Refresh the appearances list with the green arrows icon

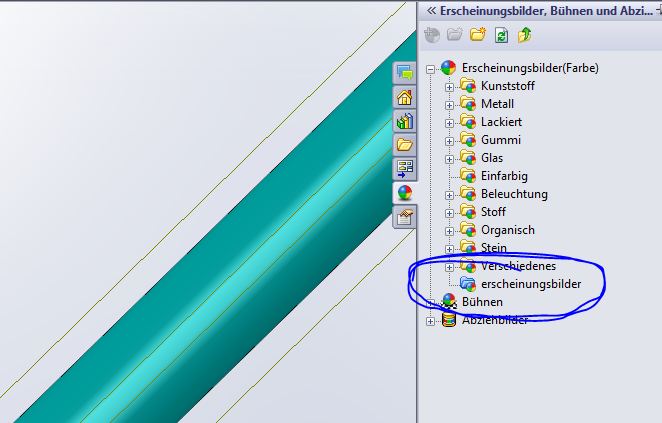click(x=502, y=35)
